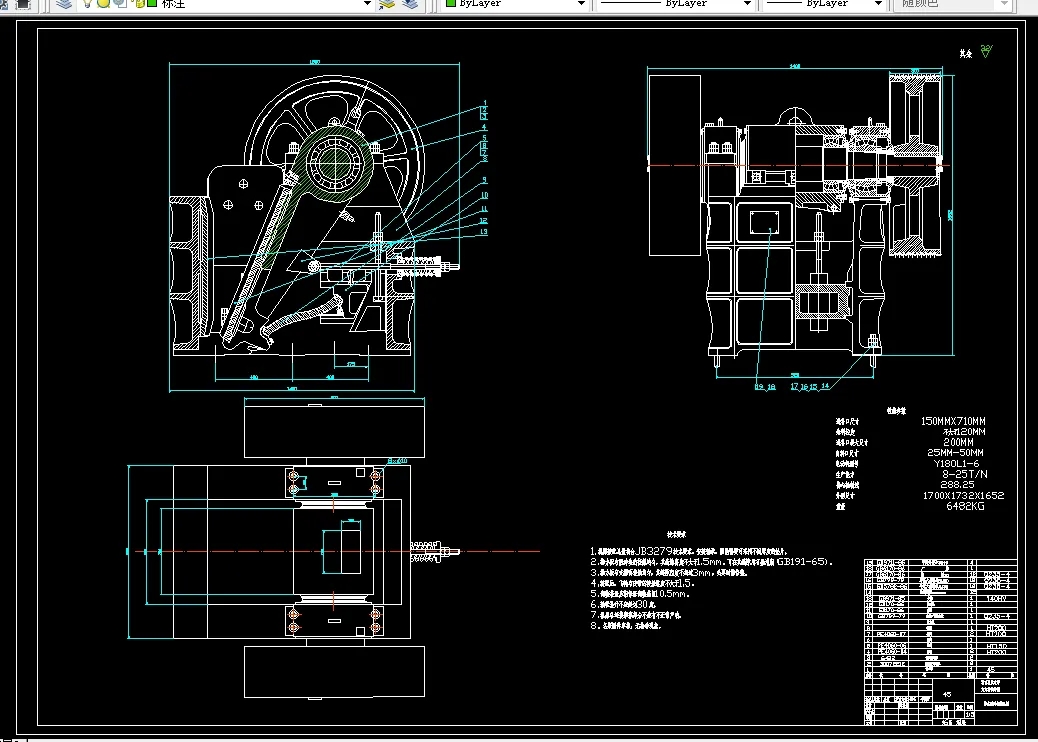
Task: Click the Layer Previous icon
Action: pyautogui.click(x=410, y=3)
